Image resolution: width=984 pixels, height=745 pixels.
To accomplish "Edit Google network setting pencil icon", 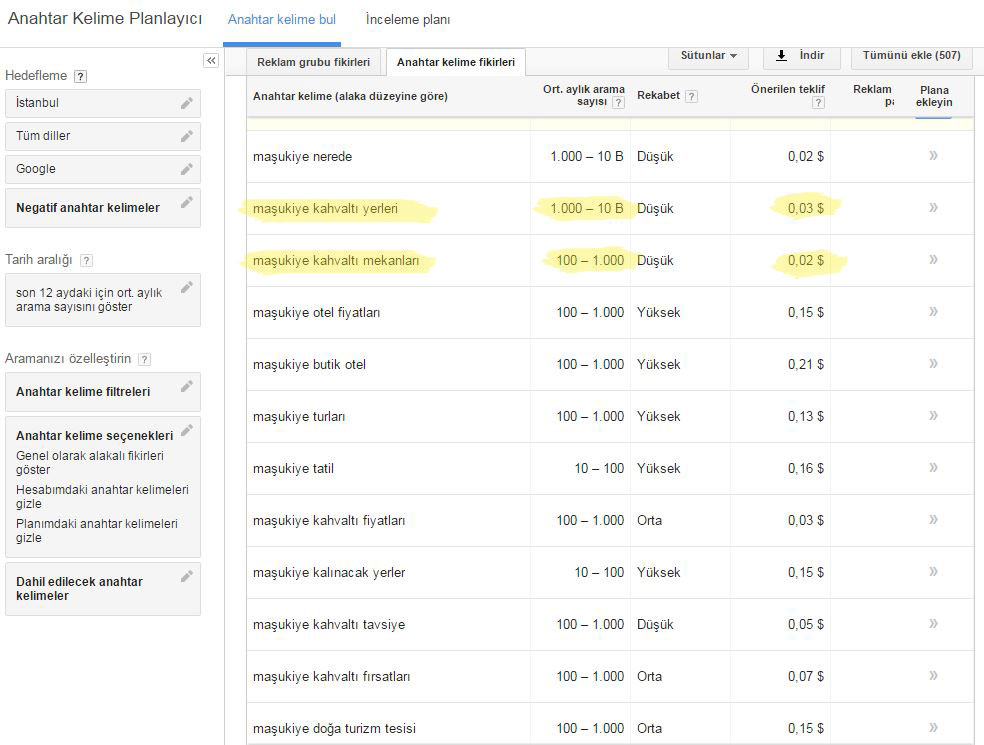I will (186, 169).
